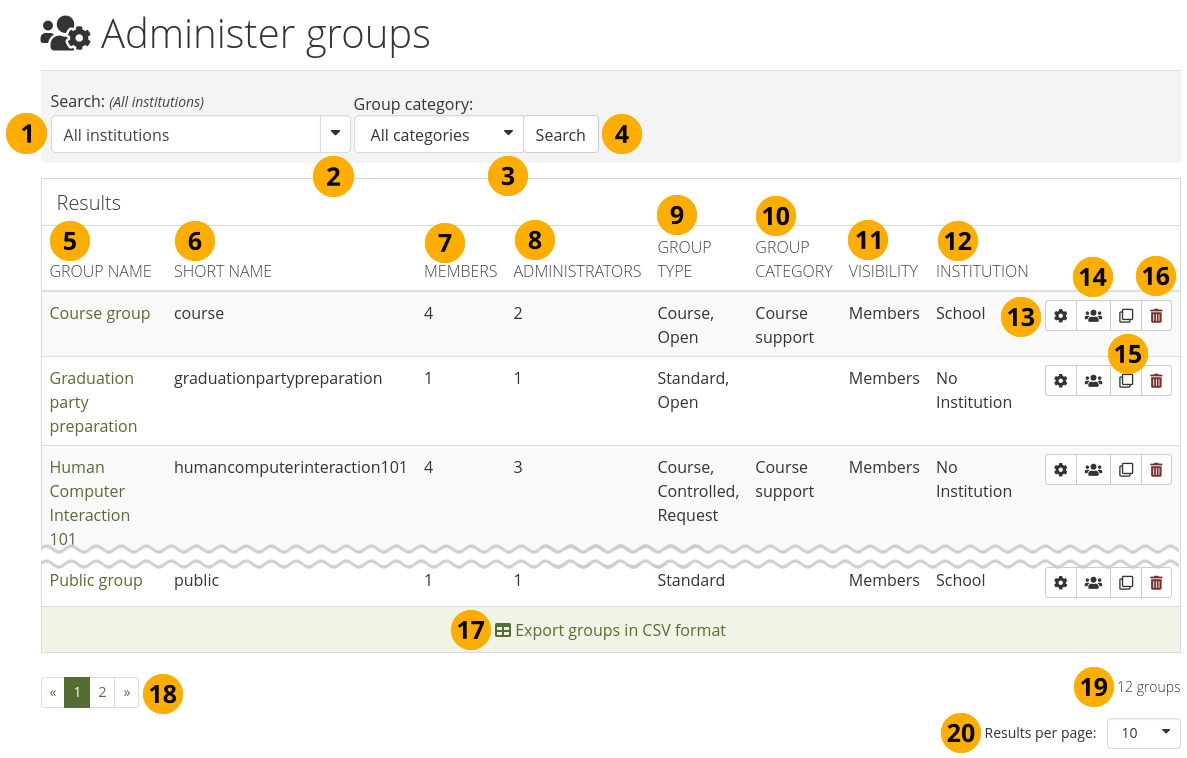The width and height of the screenshot is (1187, 758).
Task: Manage members of Human Computer Interaction 101
Action: coord(1093,470)
